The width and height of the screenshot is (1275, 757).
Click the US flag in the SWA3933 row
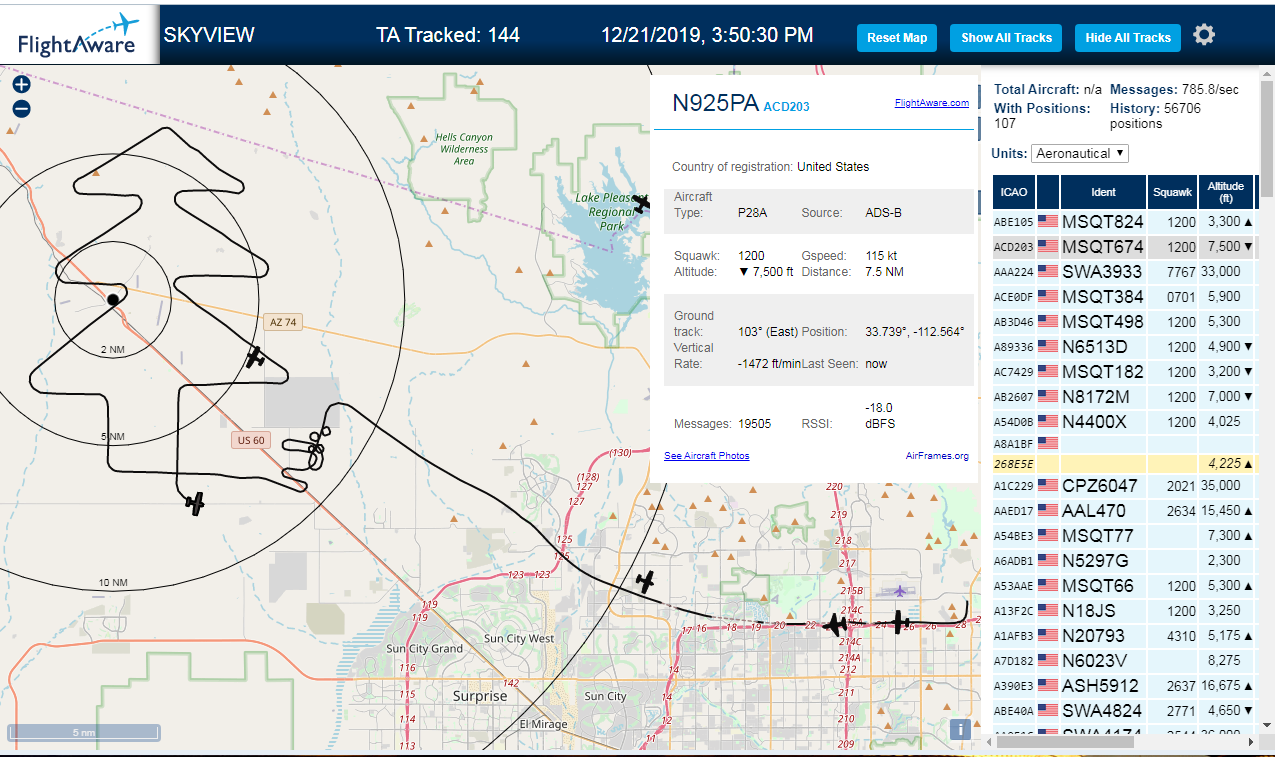1048,271
